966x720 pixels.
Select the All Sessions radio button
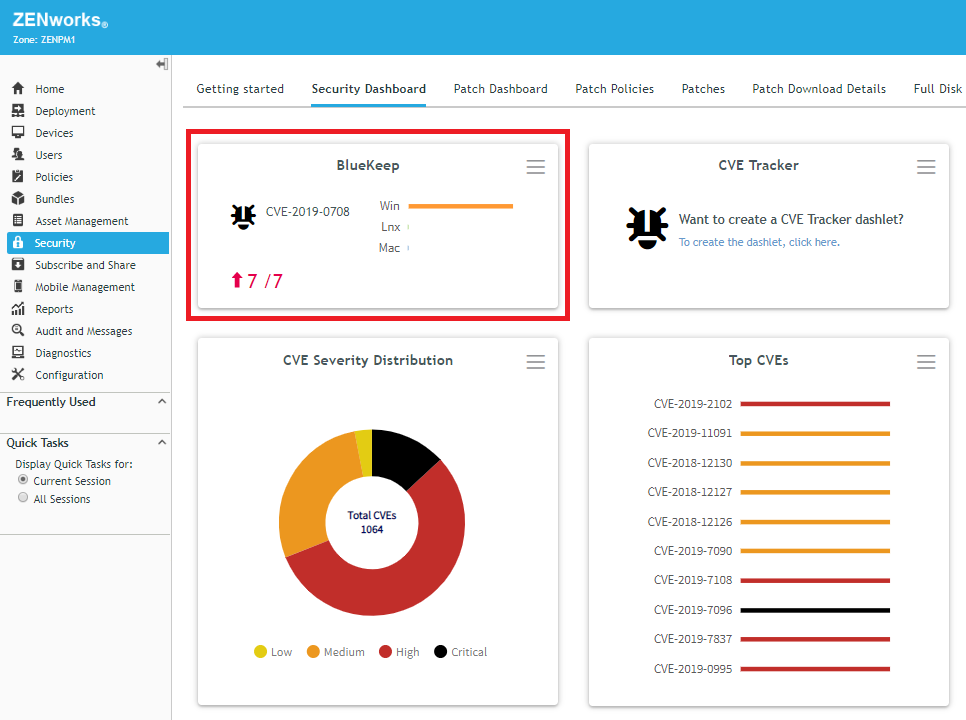click(23, 498)
